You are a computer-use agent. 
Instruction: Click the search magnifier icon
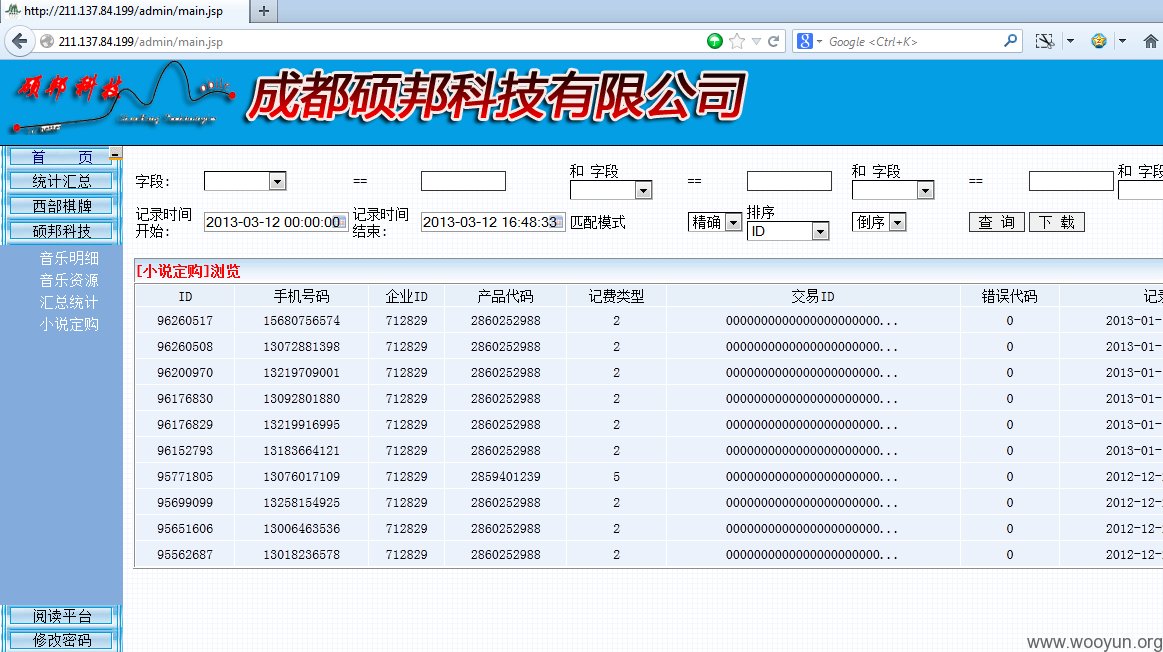point(1010,41)
